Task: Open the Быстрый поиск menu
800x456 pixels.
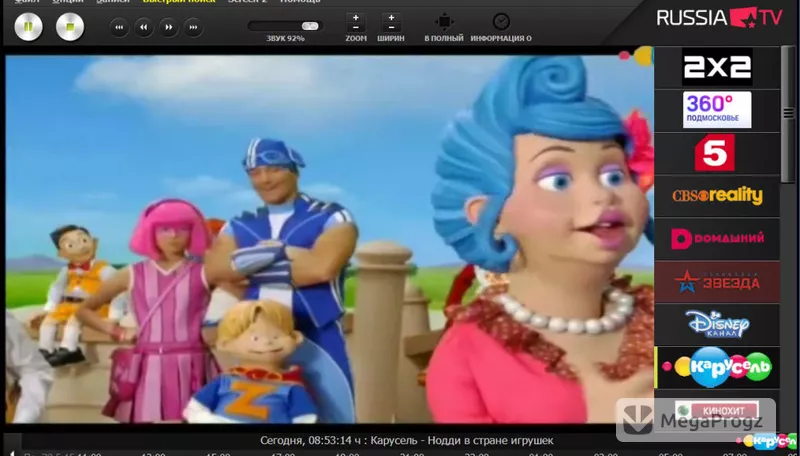Action: (x=179, y=2)
